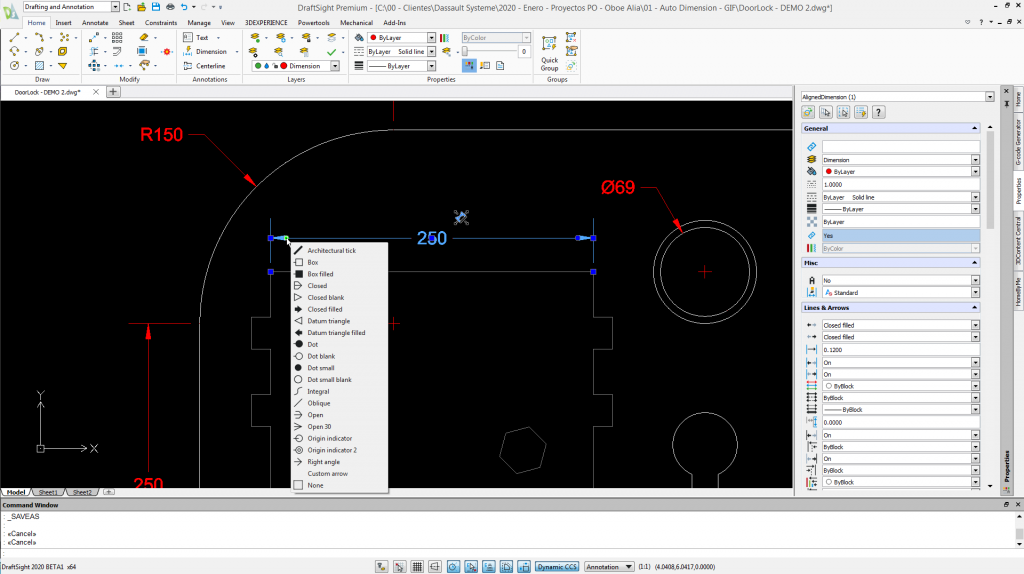The image size is (1024, 574).
Task: Select 'Datum triangle' arrow style
Action: tap(328, 321)
